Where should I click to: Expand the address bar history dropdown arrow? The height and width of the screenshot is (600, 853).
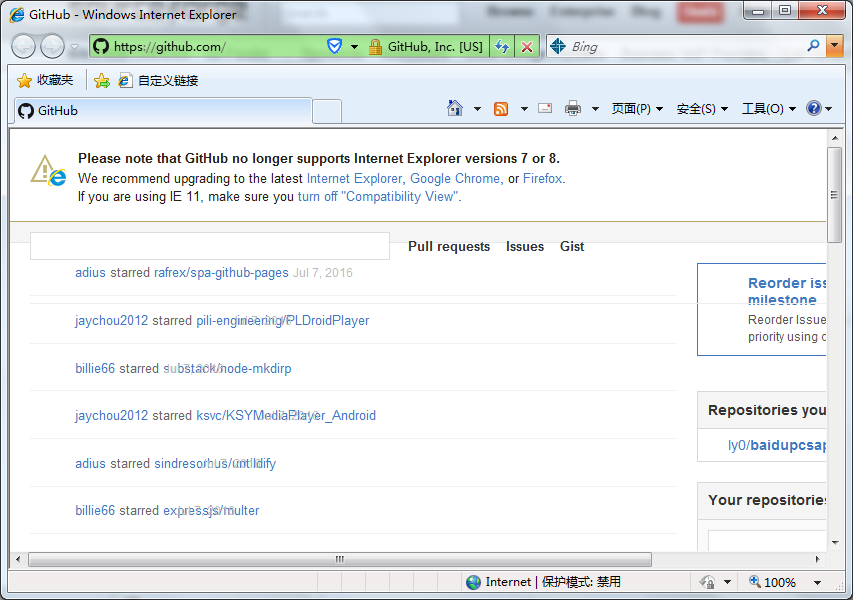354,47
